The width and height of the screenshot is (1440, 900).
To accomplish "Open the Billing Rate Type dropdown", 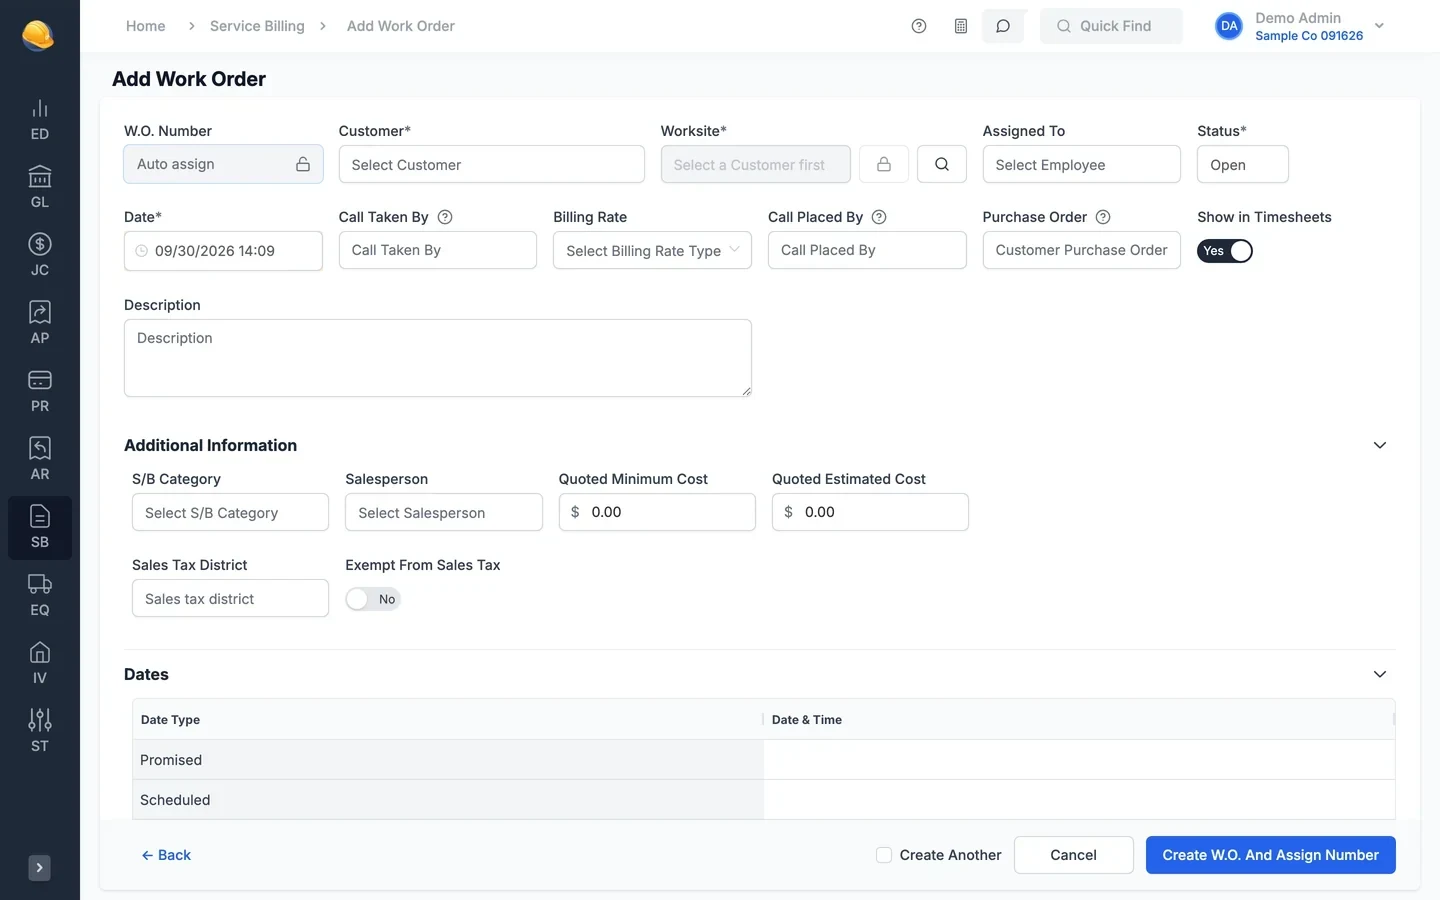I will coord(652,250).
